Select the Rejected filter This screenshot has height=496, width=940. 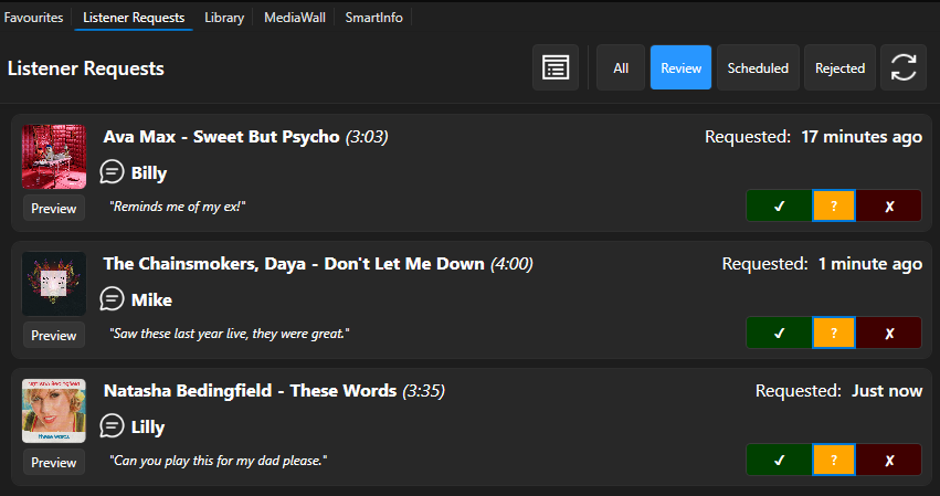click(839, 67)
